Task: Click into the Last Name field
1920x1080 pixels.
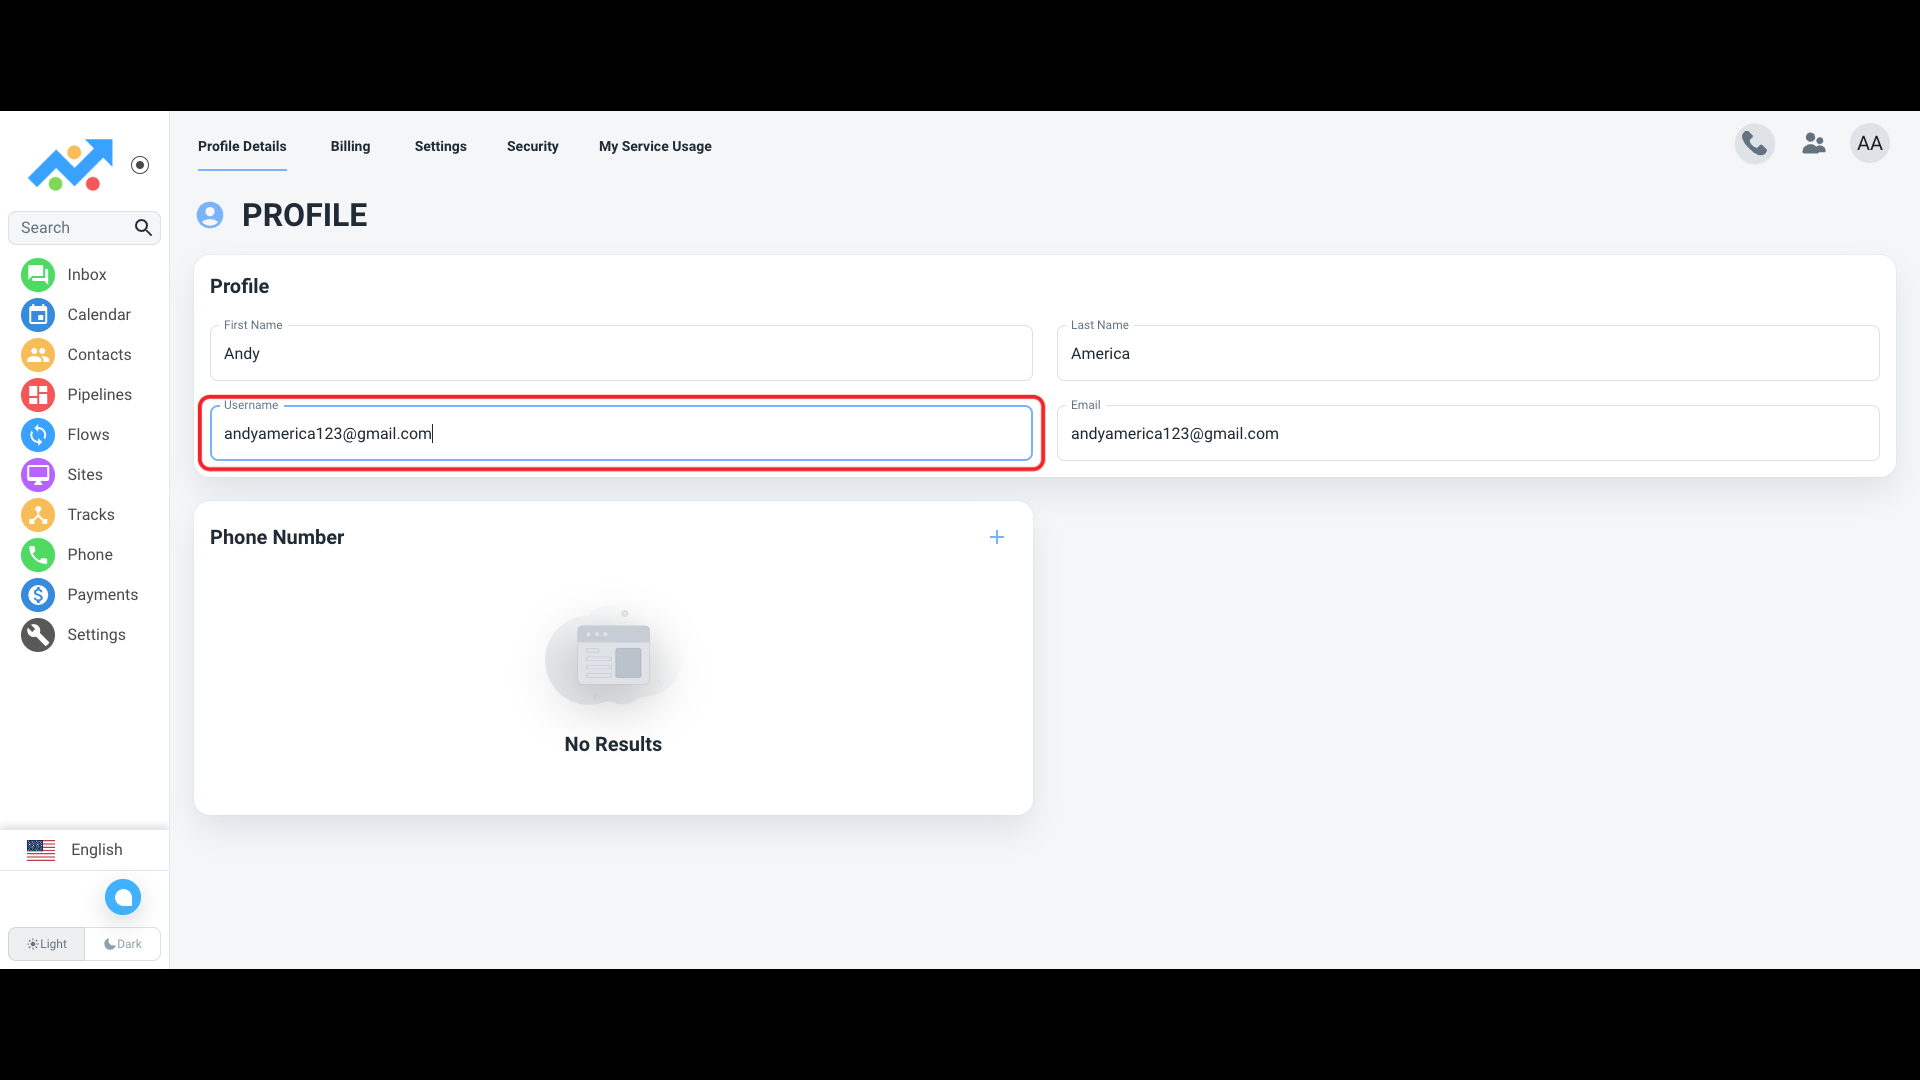Action: [1467, 354]
